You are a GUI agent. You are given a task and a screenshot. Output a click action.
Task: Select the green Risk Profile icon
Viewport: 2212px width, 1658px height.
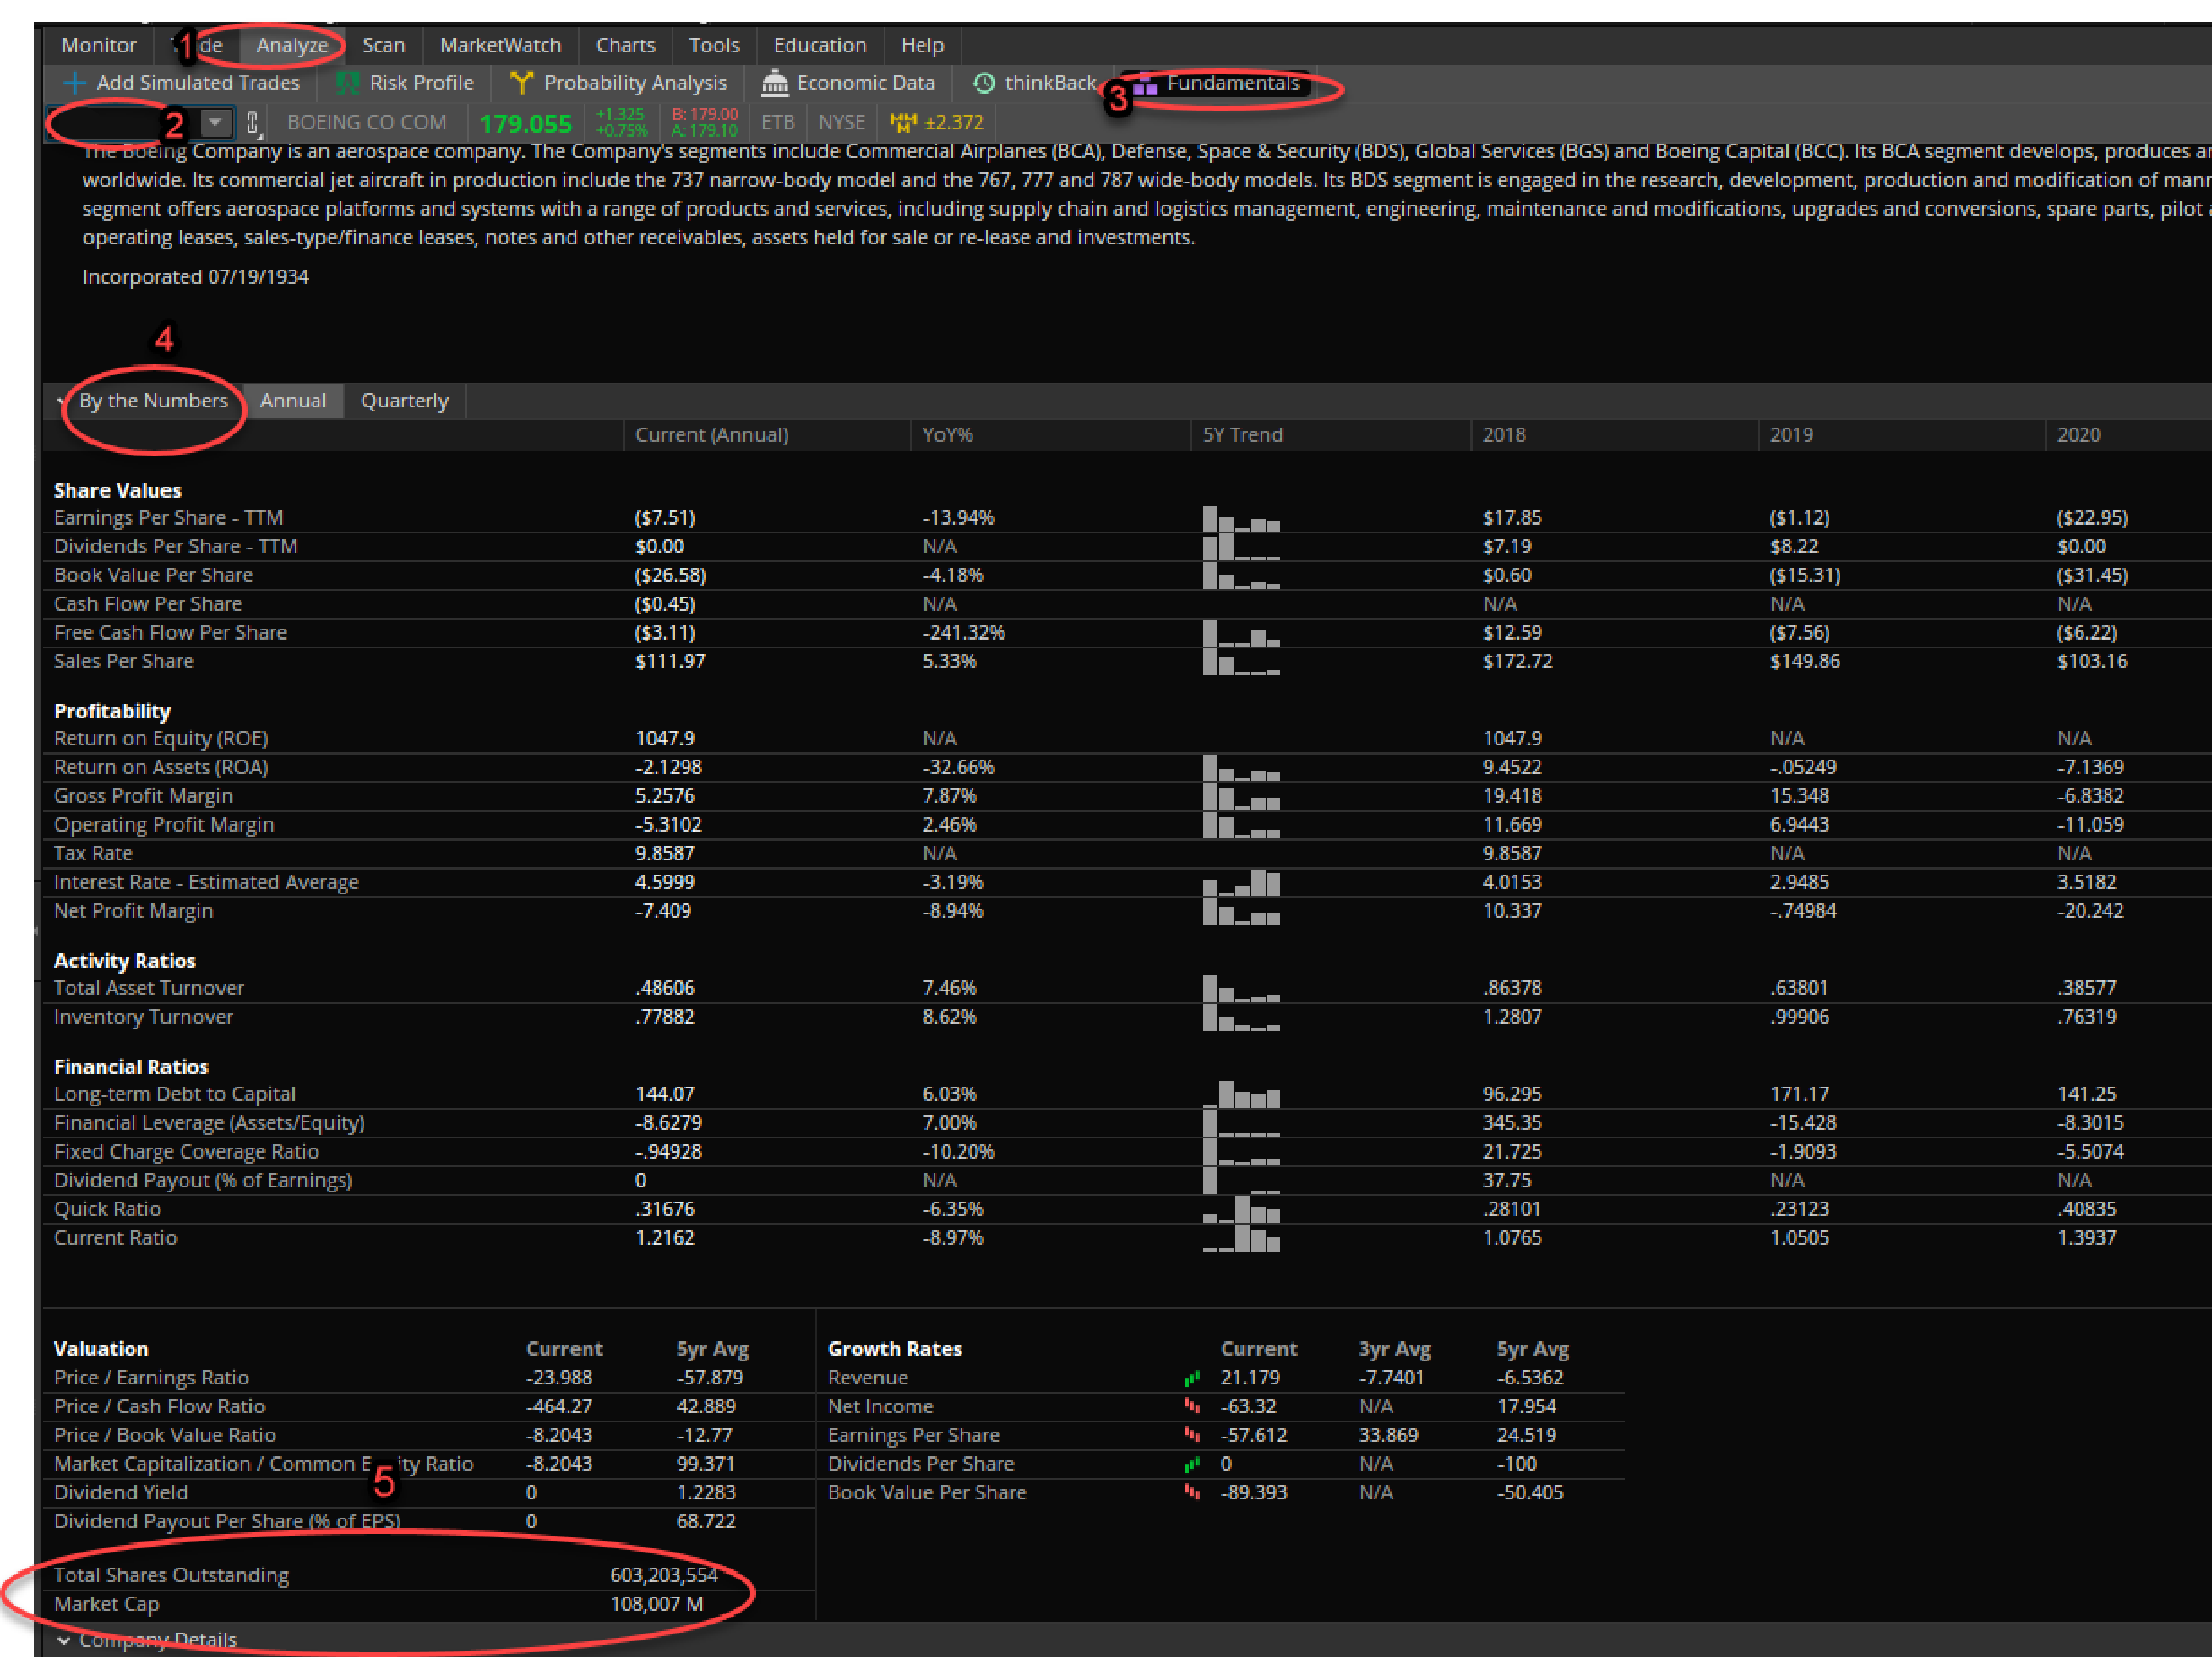[x=348, y=83]
